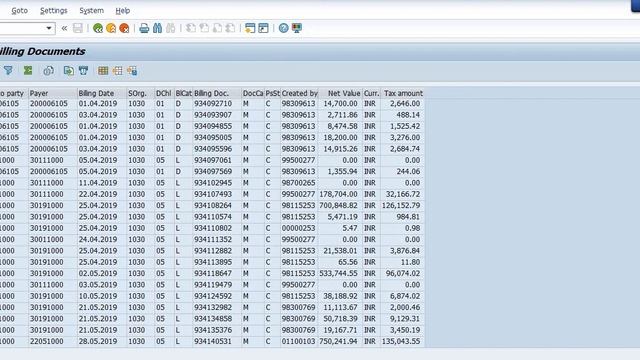Click net value 750,241.94

[x=338, y=341]
